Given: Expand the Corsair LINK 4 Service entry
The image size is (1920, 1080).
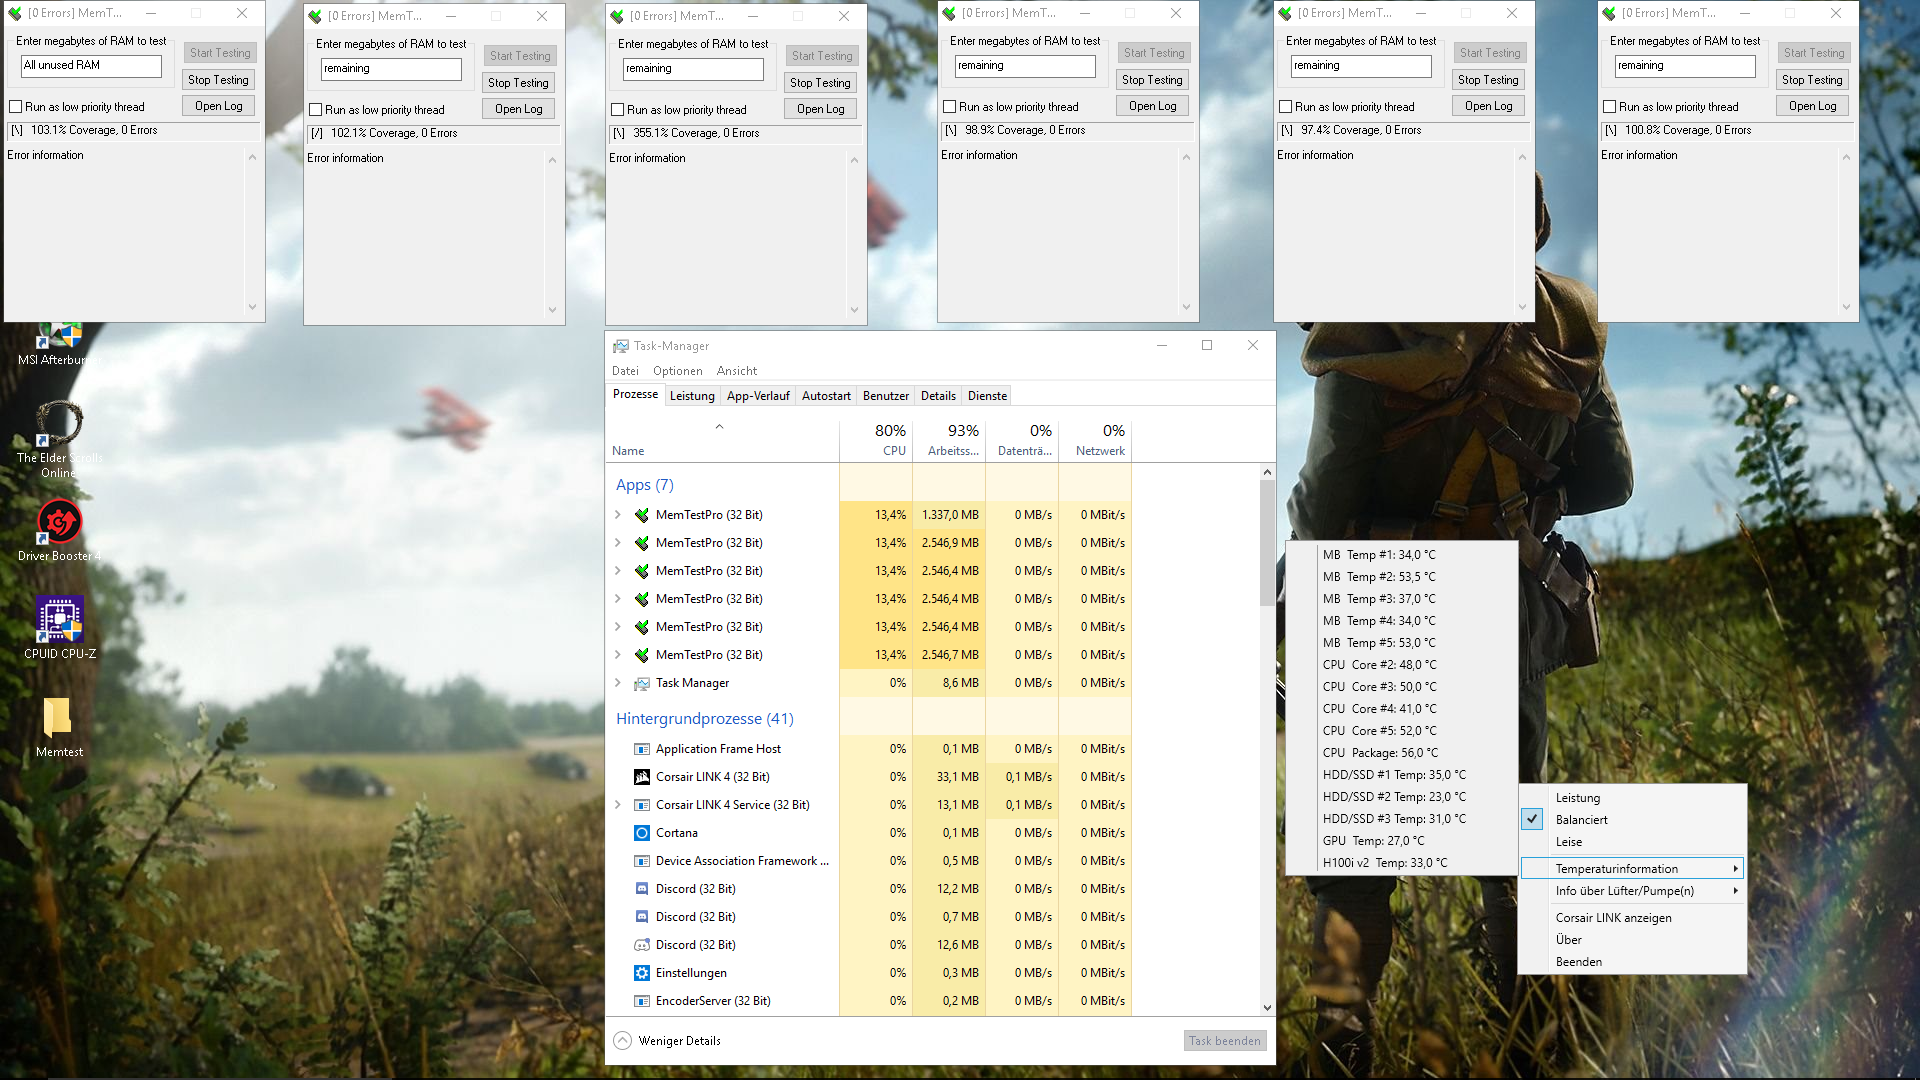Looking at the screenshot, I should pos(618,805).
